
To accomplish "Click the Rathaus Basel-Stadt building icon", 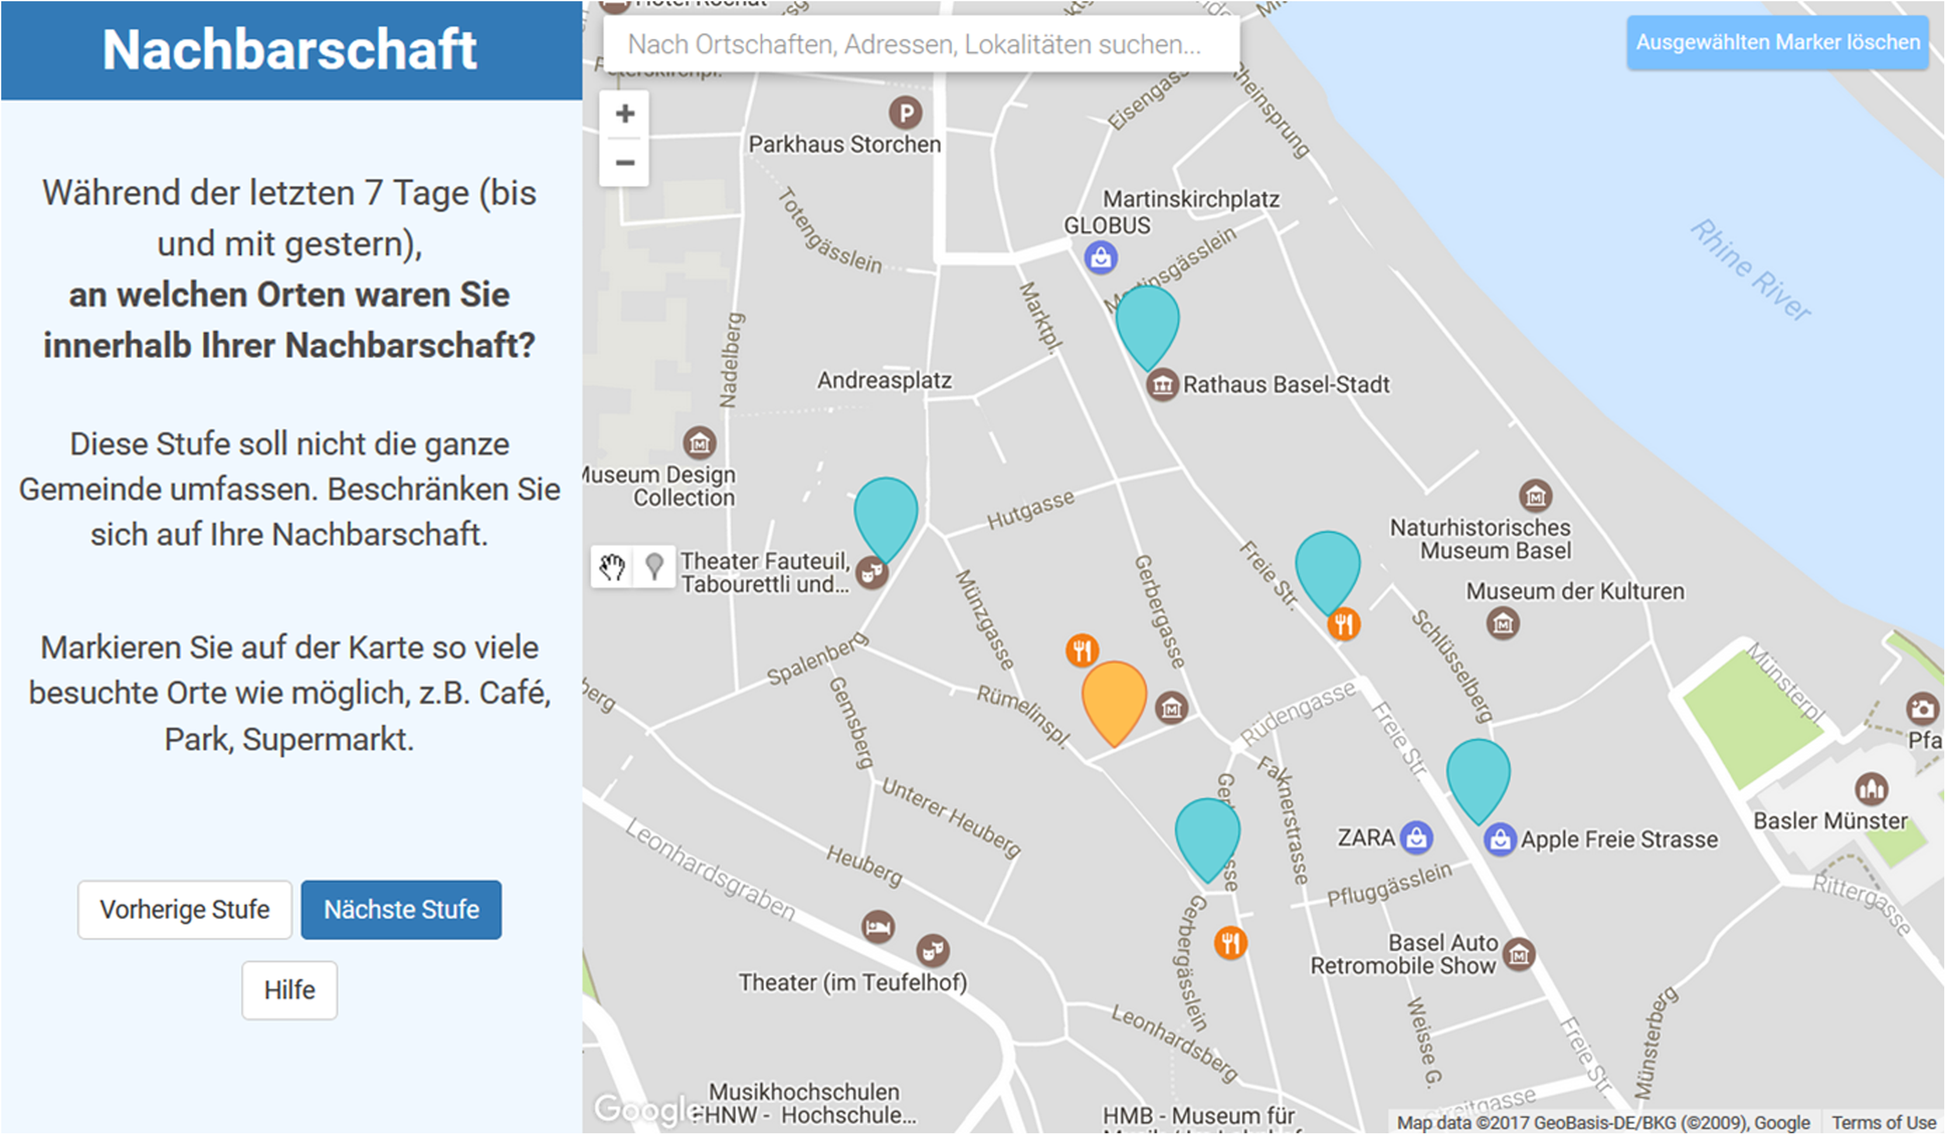I will pos(1162,384).
